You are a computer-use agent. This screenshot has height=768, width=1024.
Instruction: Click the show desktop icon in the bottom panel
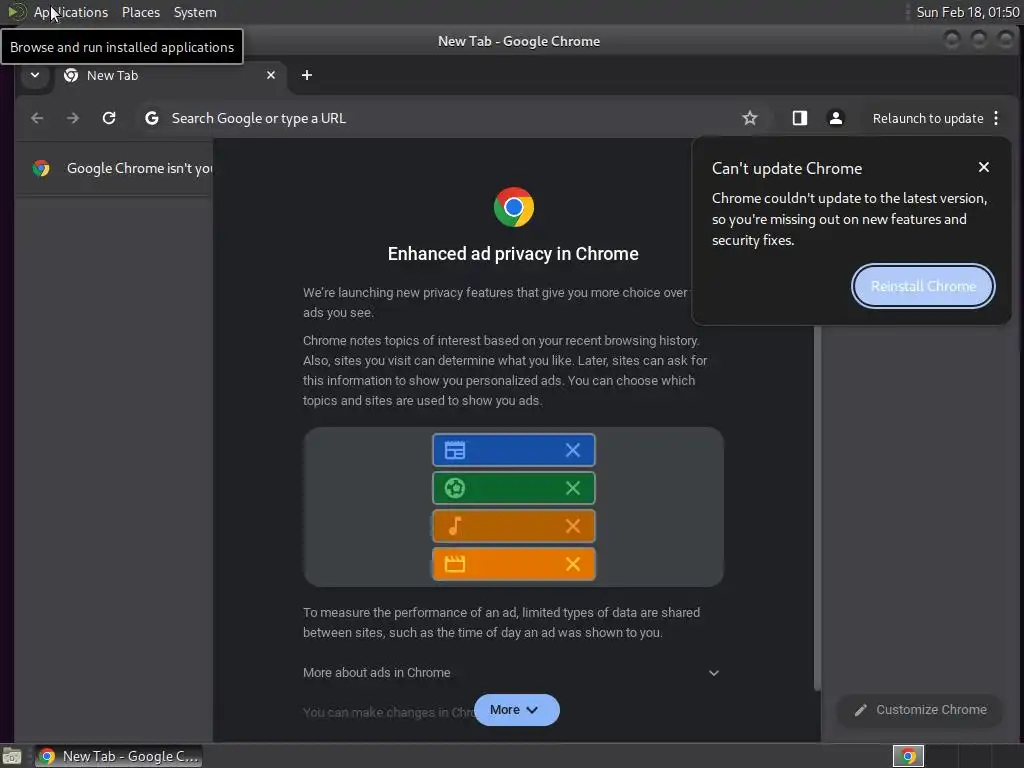click(12, 756)
